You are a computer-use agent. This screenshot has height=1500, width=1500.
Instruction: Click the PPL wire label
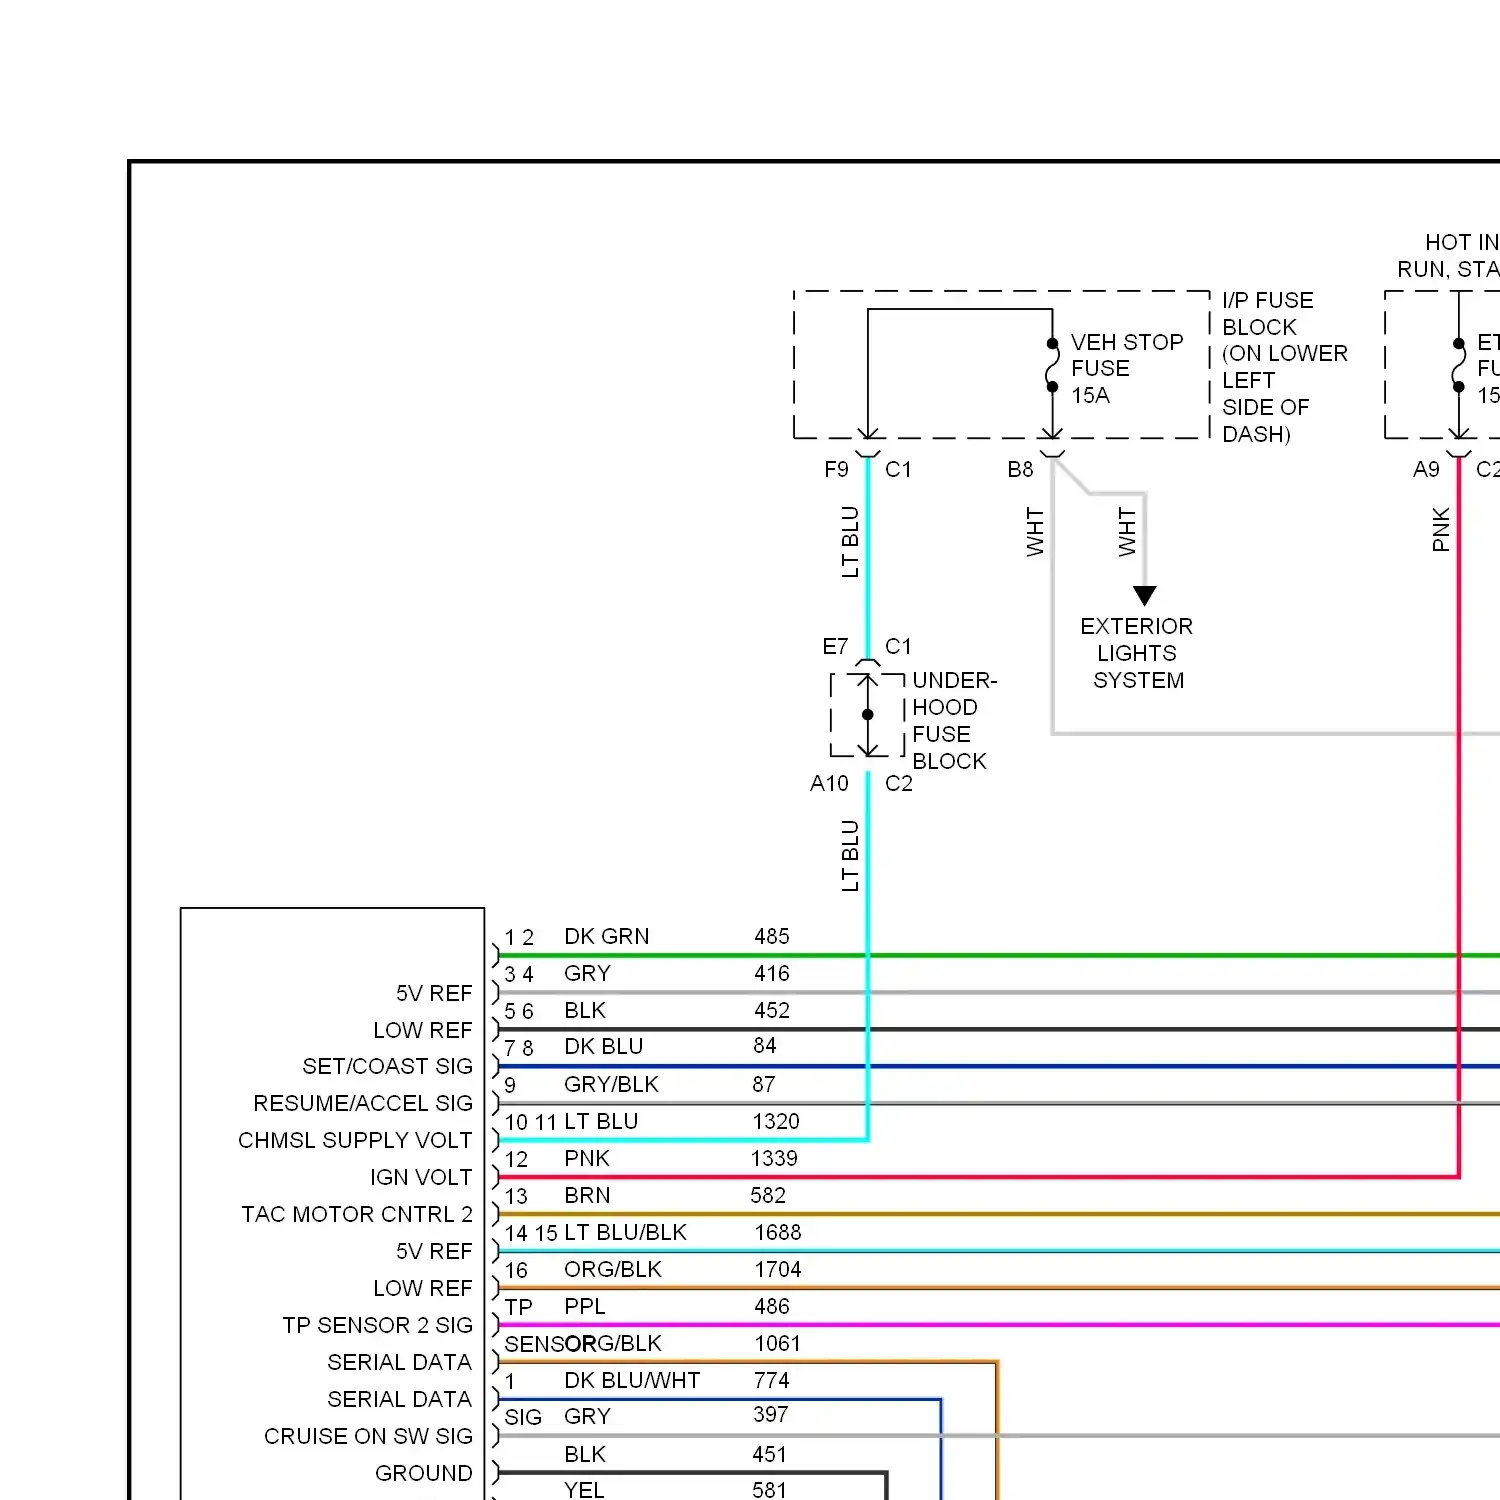(x=585, y=1307)
